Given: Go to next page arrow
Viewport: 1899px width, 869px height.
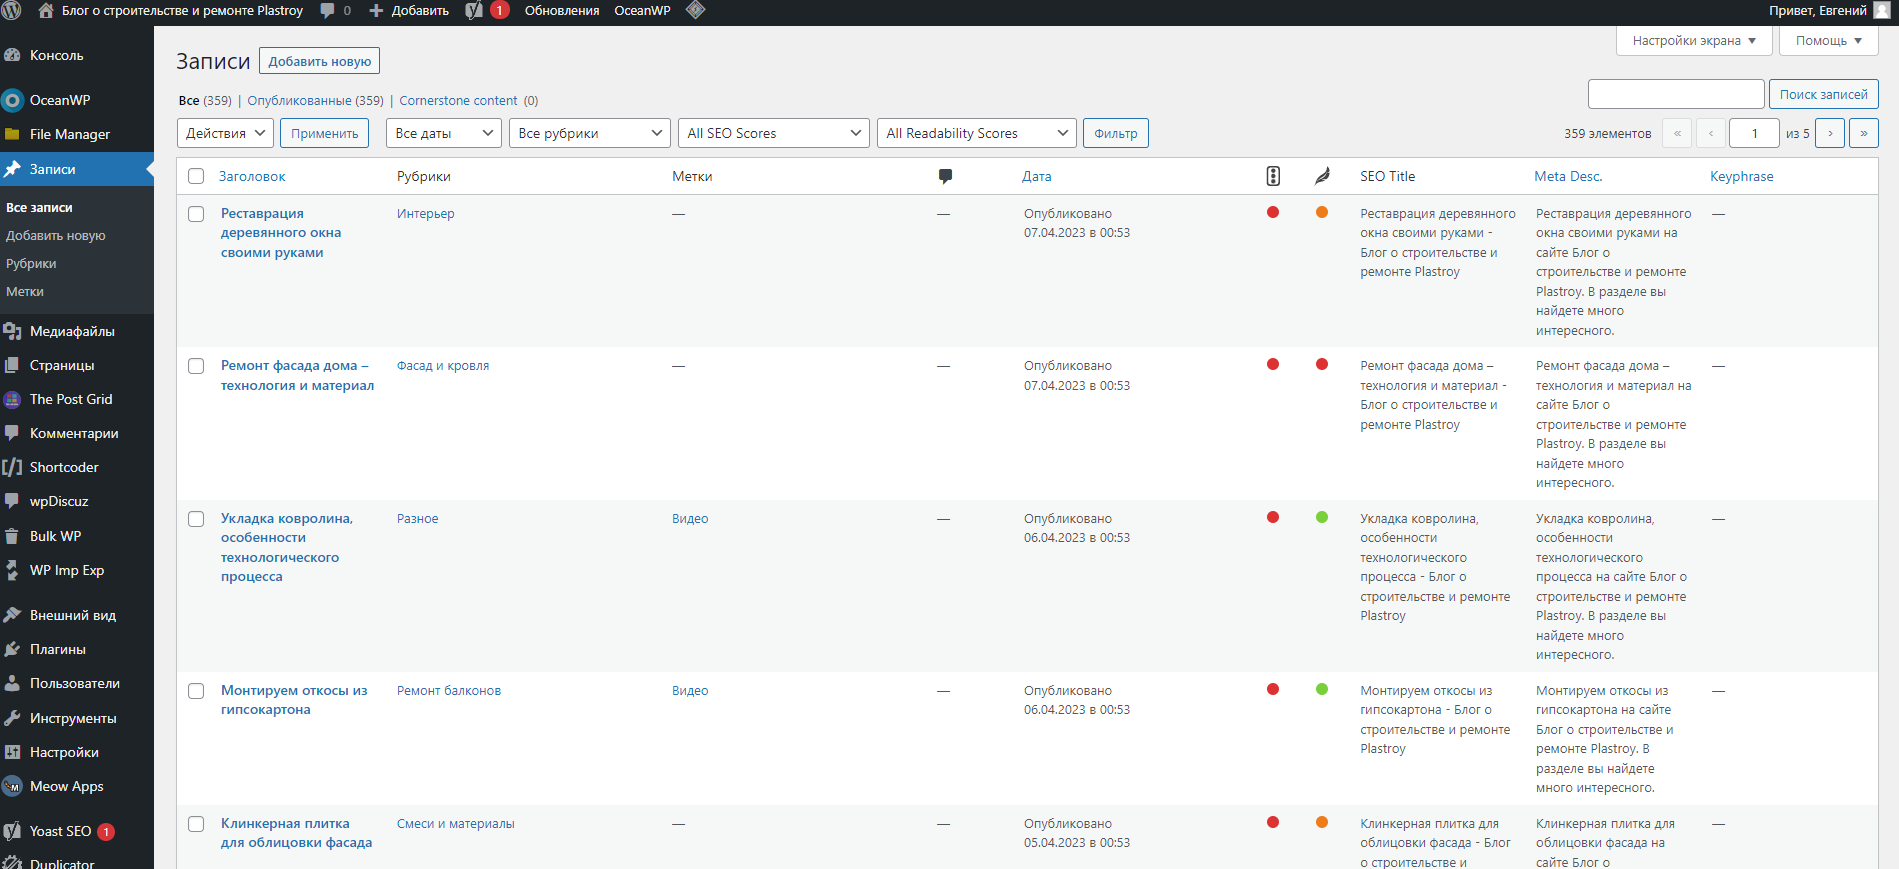Looking at the screenshot, I should tap(1830, 133).
